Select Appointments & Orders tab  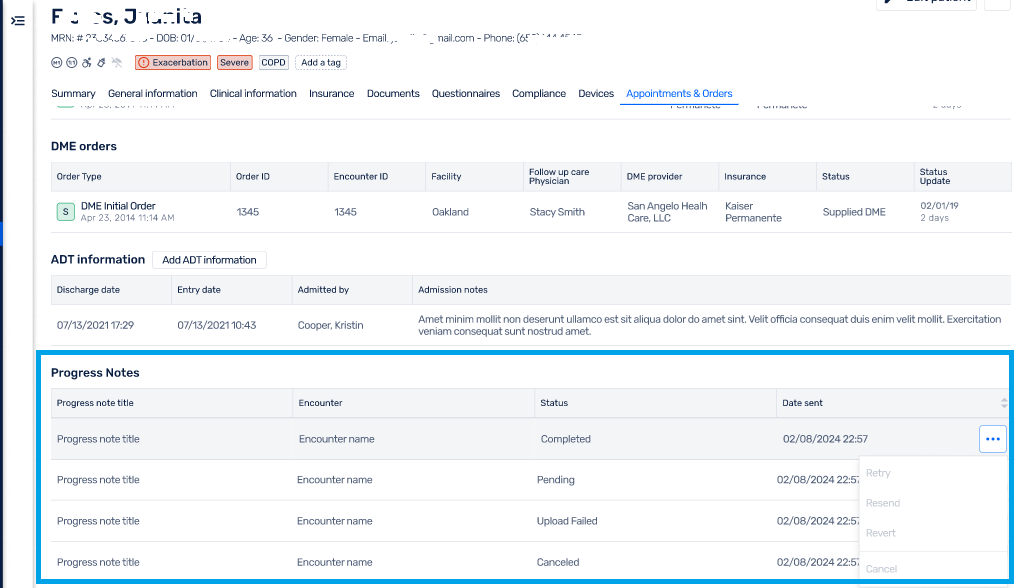tap(679, 93)
